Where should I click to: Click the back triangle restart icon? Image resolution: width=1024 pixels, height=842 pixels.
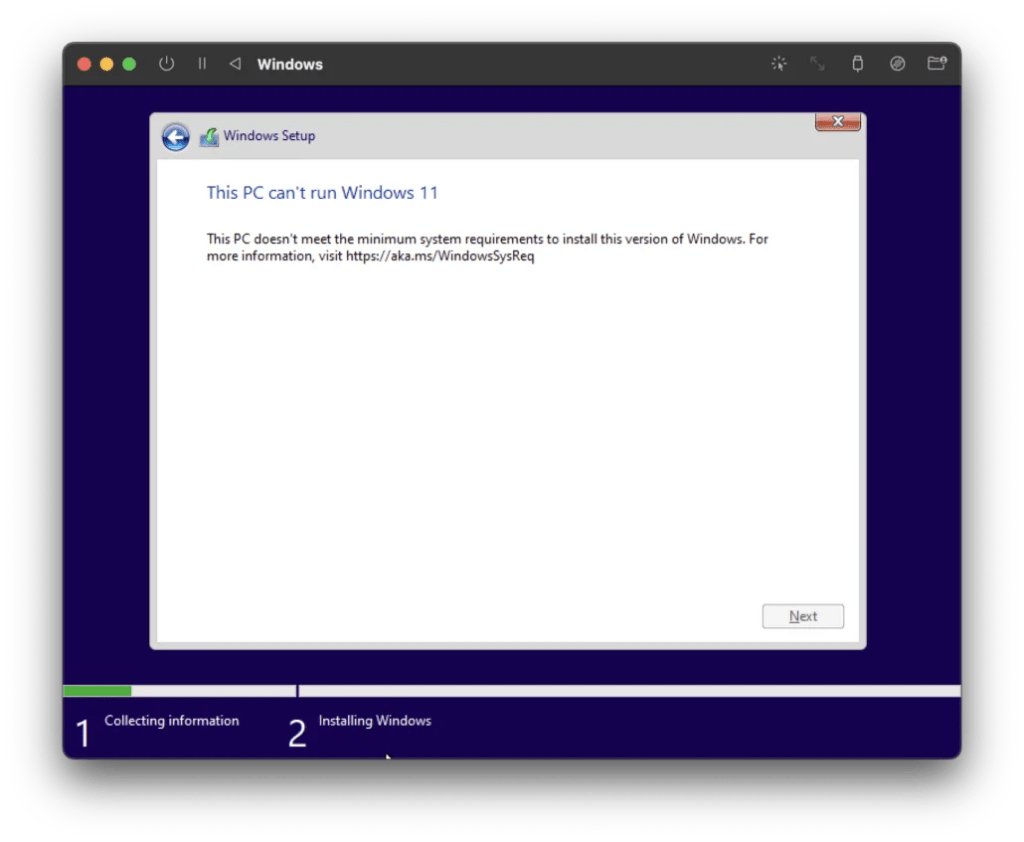tap(235, 63)
